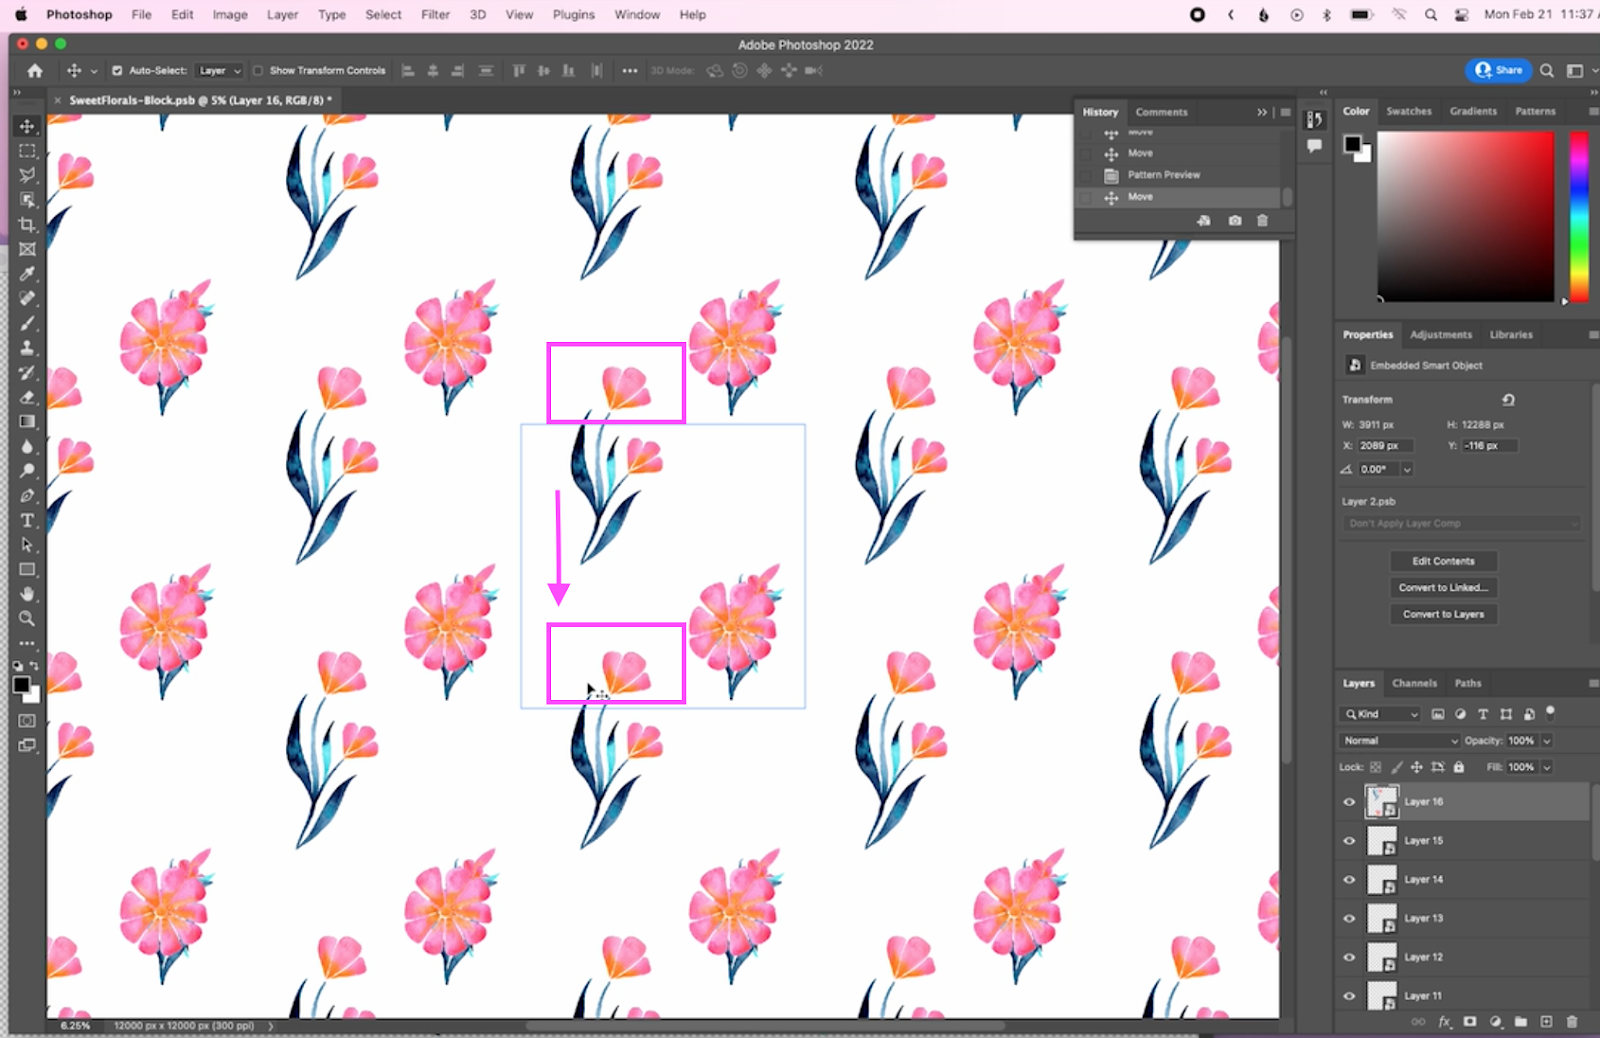Screen dimensions: 1600x1038
Task: Select the Eyedropper tool
Action: pyautogui.click(x=27, y=274)
